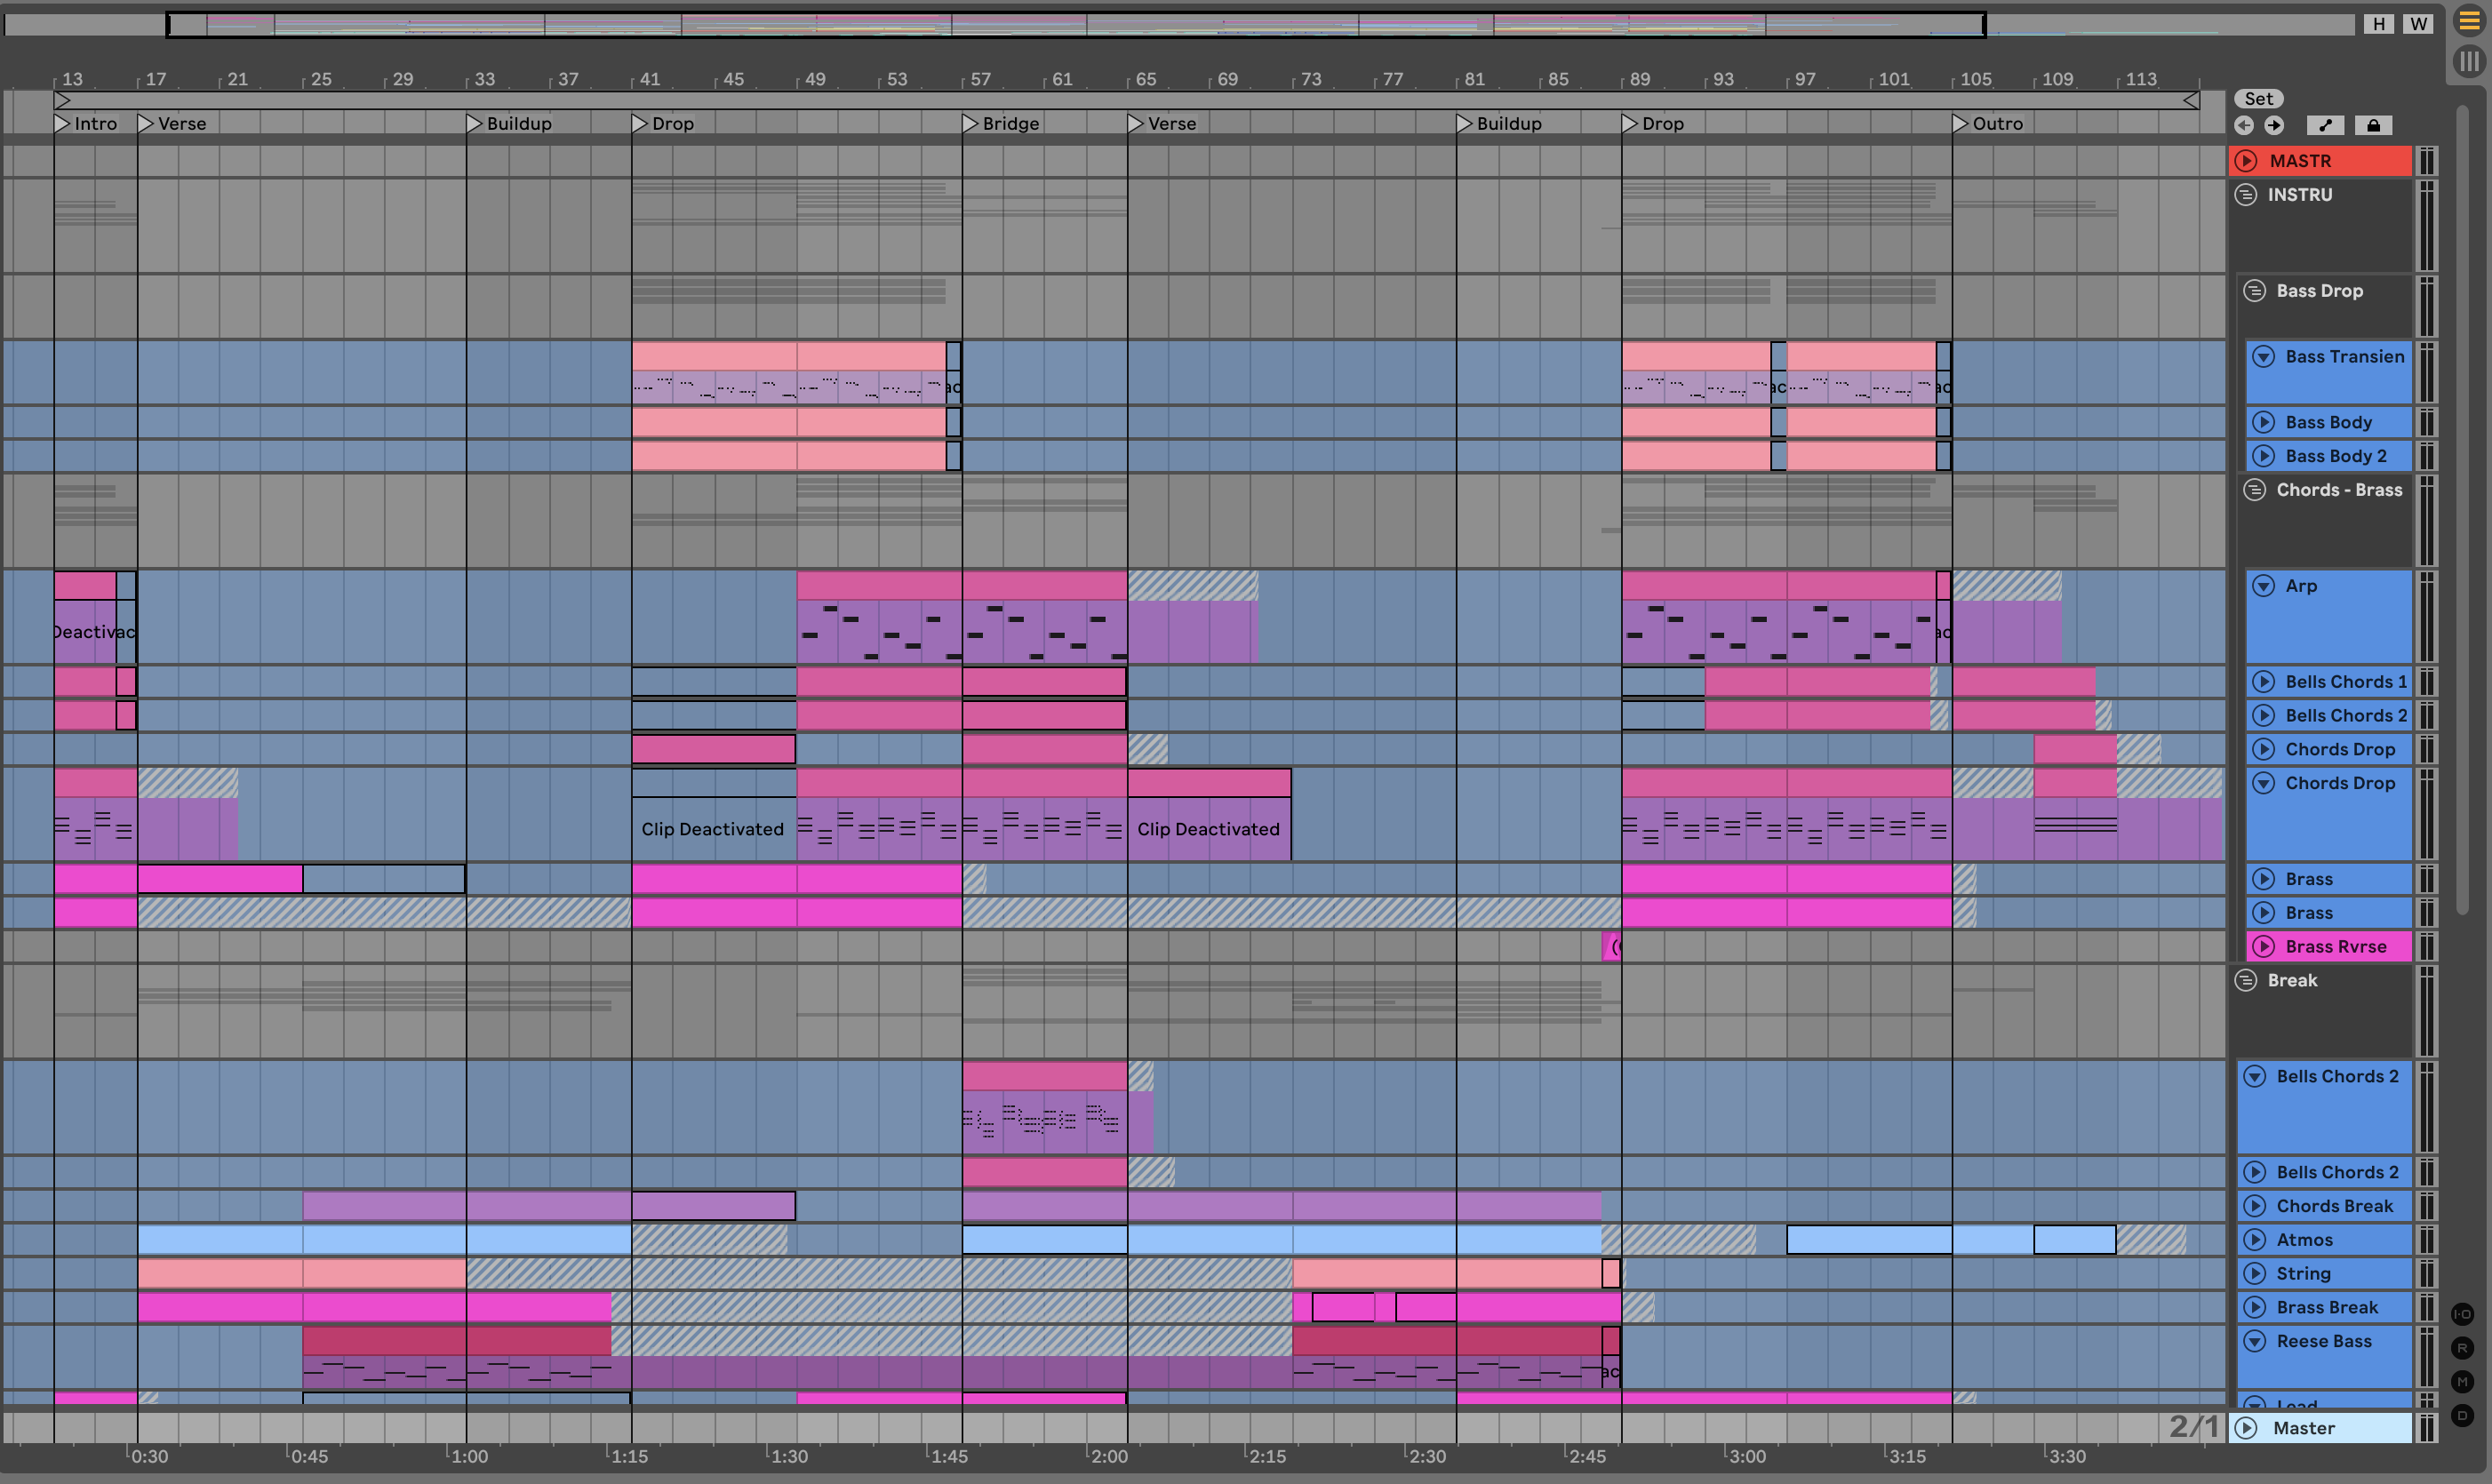
Task: Show Returns with the R button
Action: (x=2462, y=1348)
